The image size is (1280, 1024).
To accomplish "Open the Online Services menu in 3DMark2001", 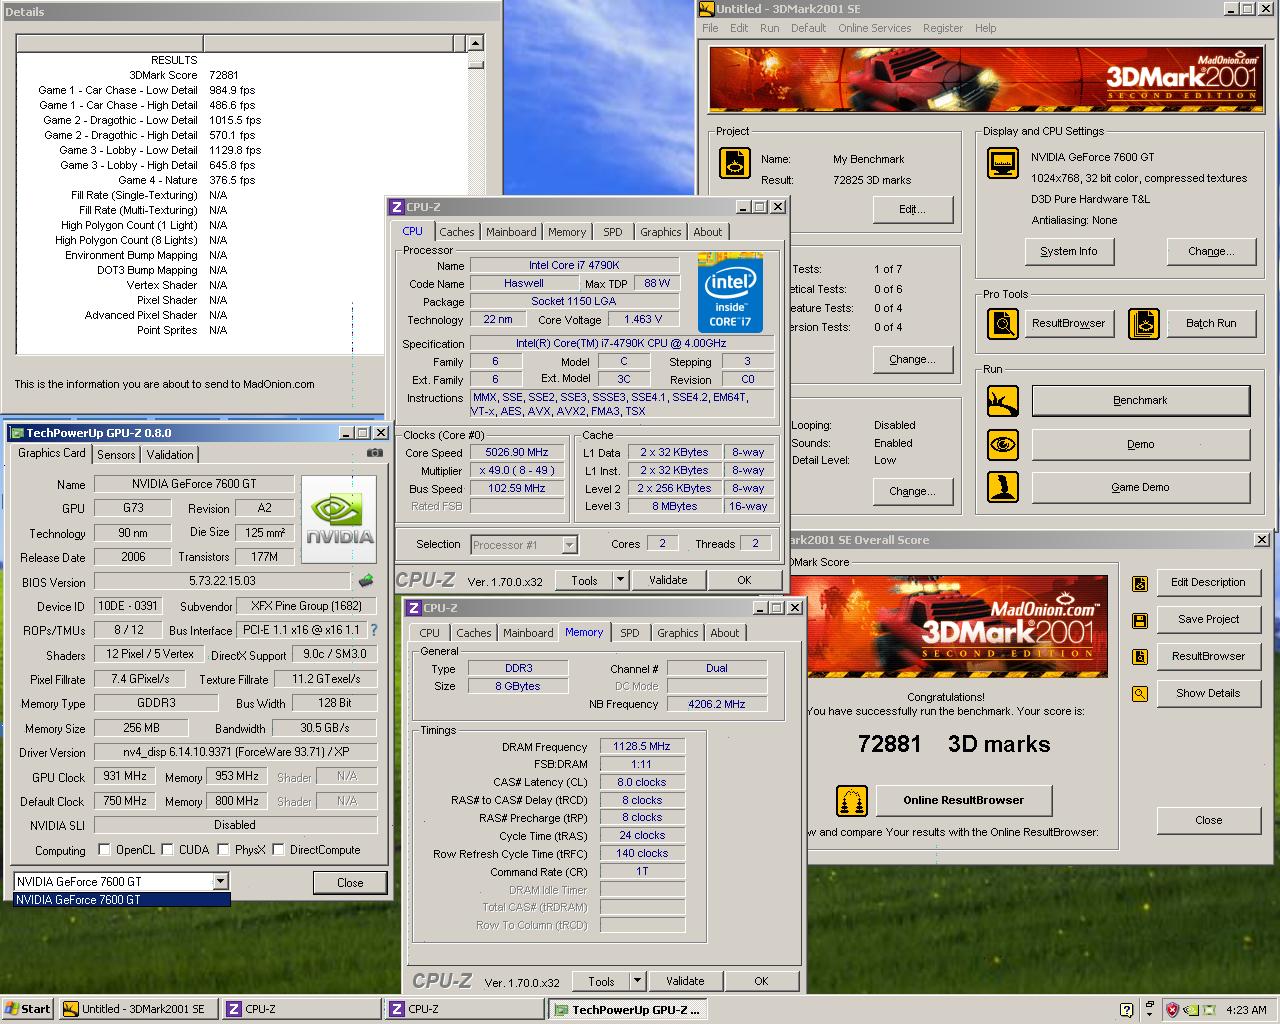I will coord(874,28).
